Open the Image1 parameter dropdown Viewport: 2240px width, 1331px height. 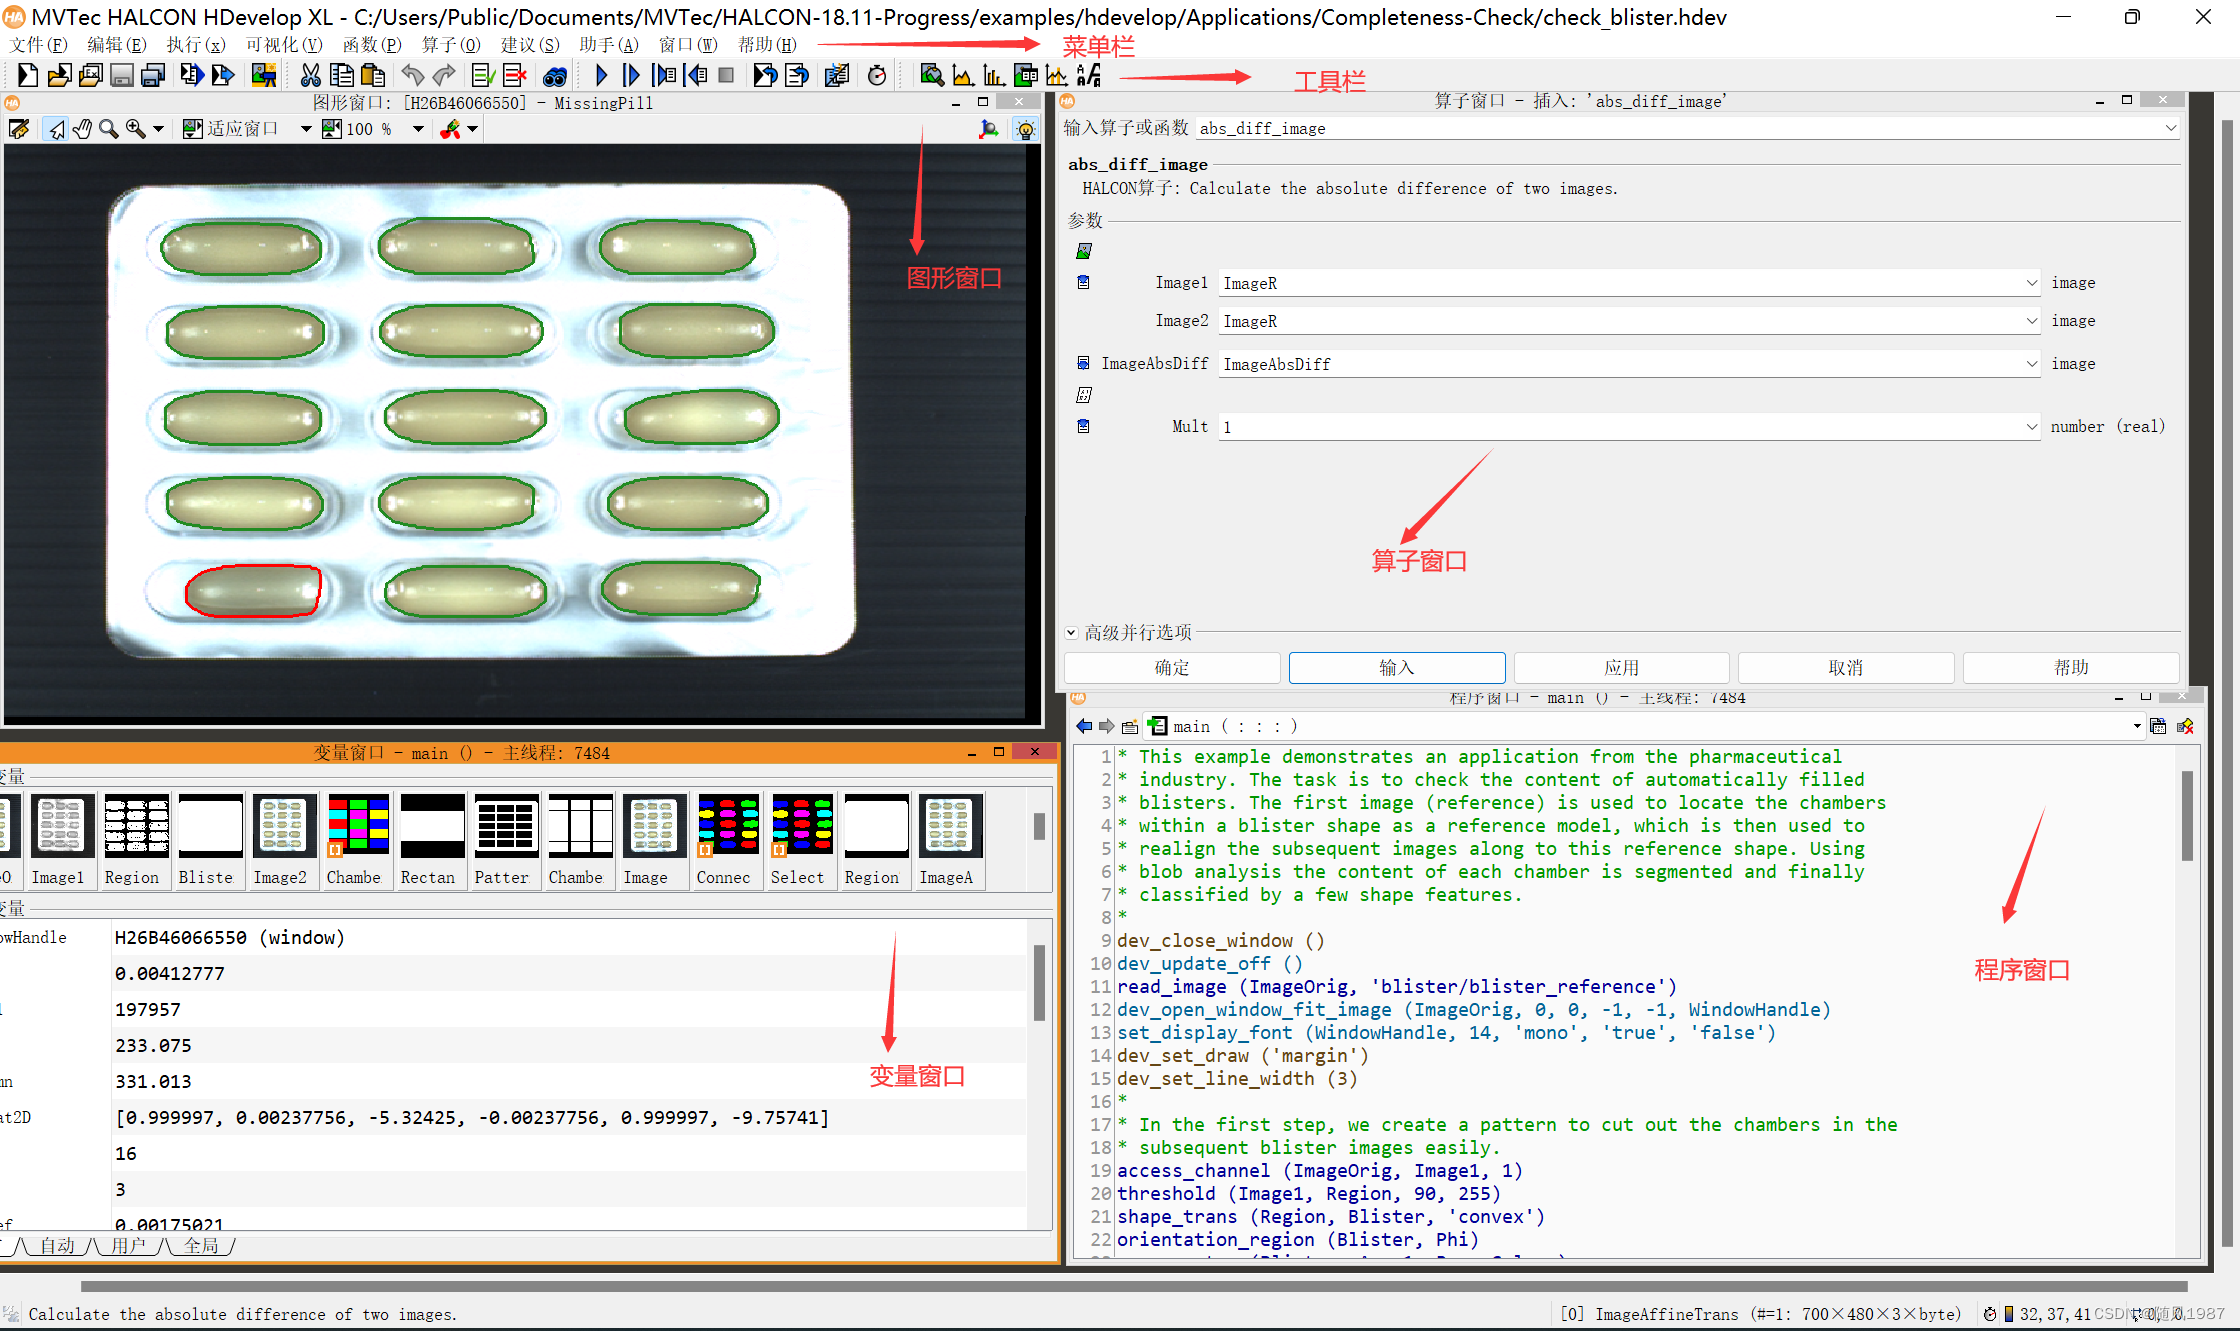(2031, 284)
